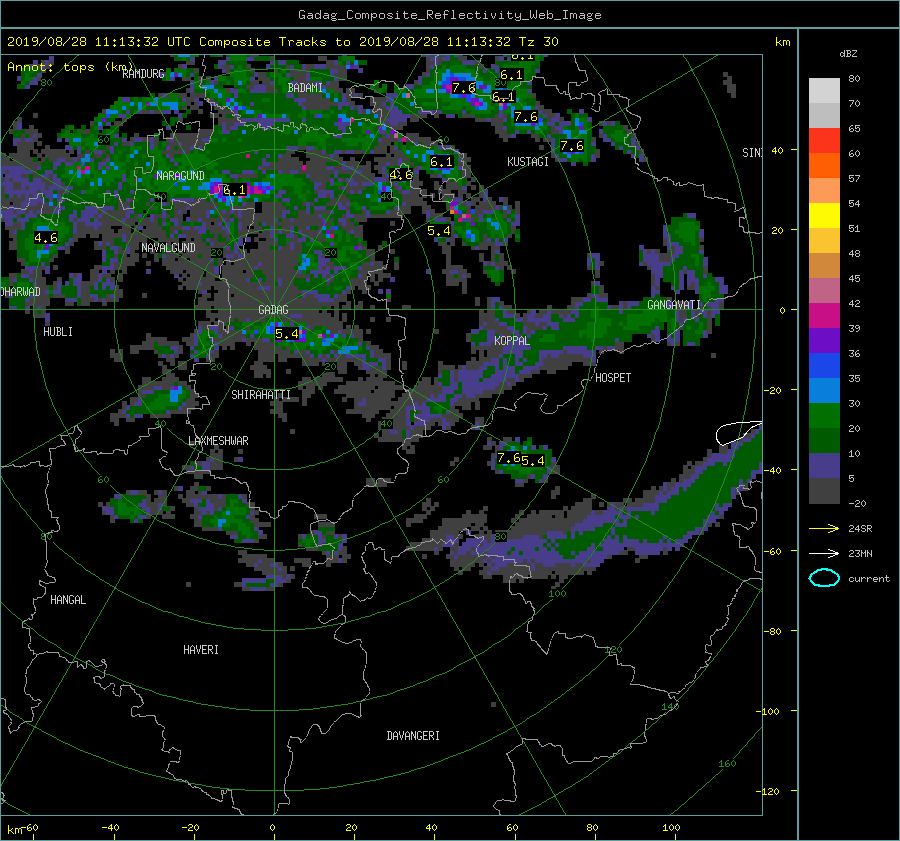Image resolution: width=900 pixels, height=841 pixels.
Task: Click the 80 dBZ legend value
Action: (854, 79)
